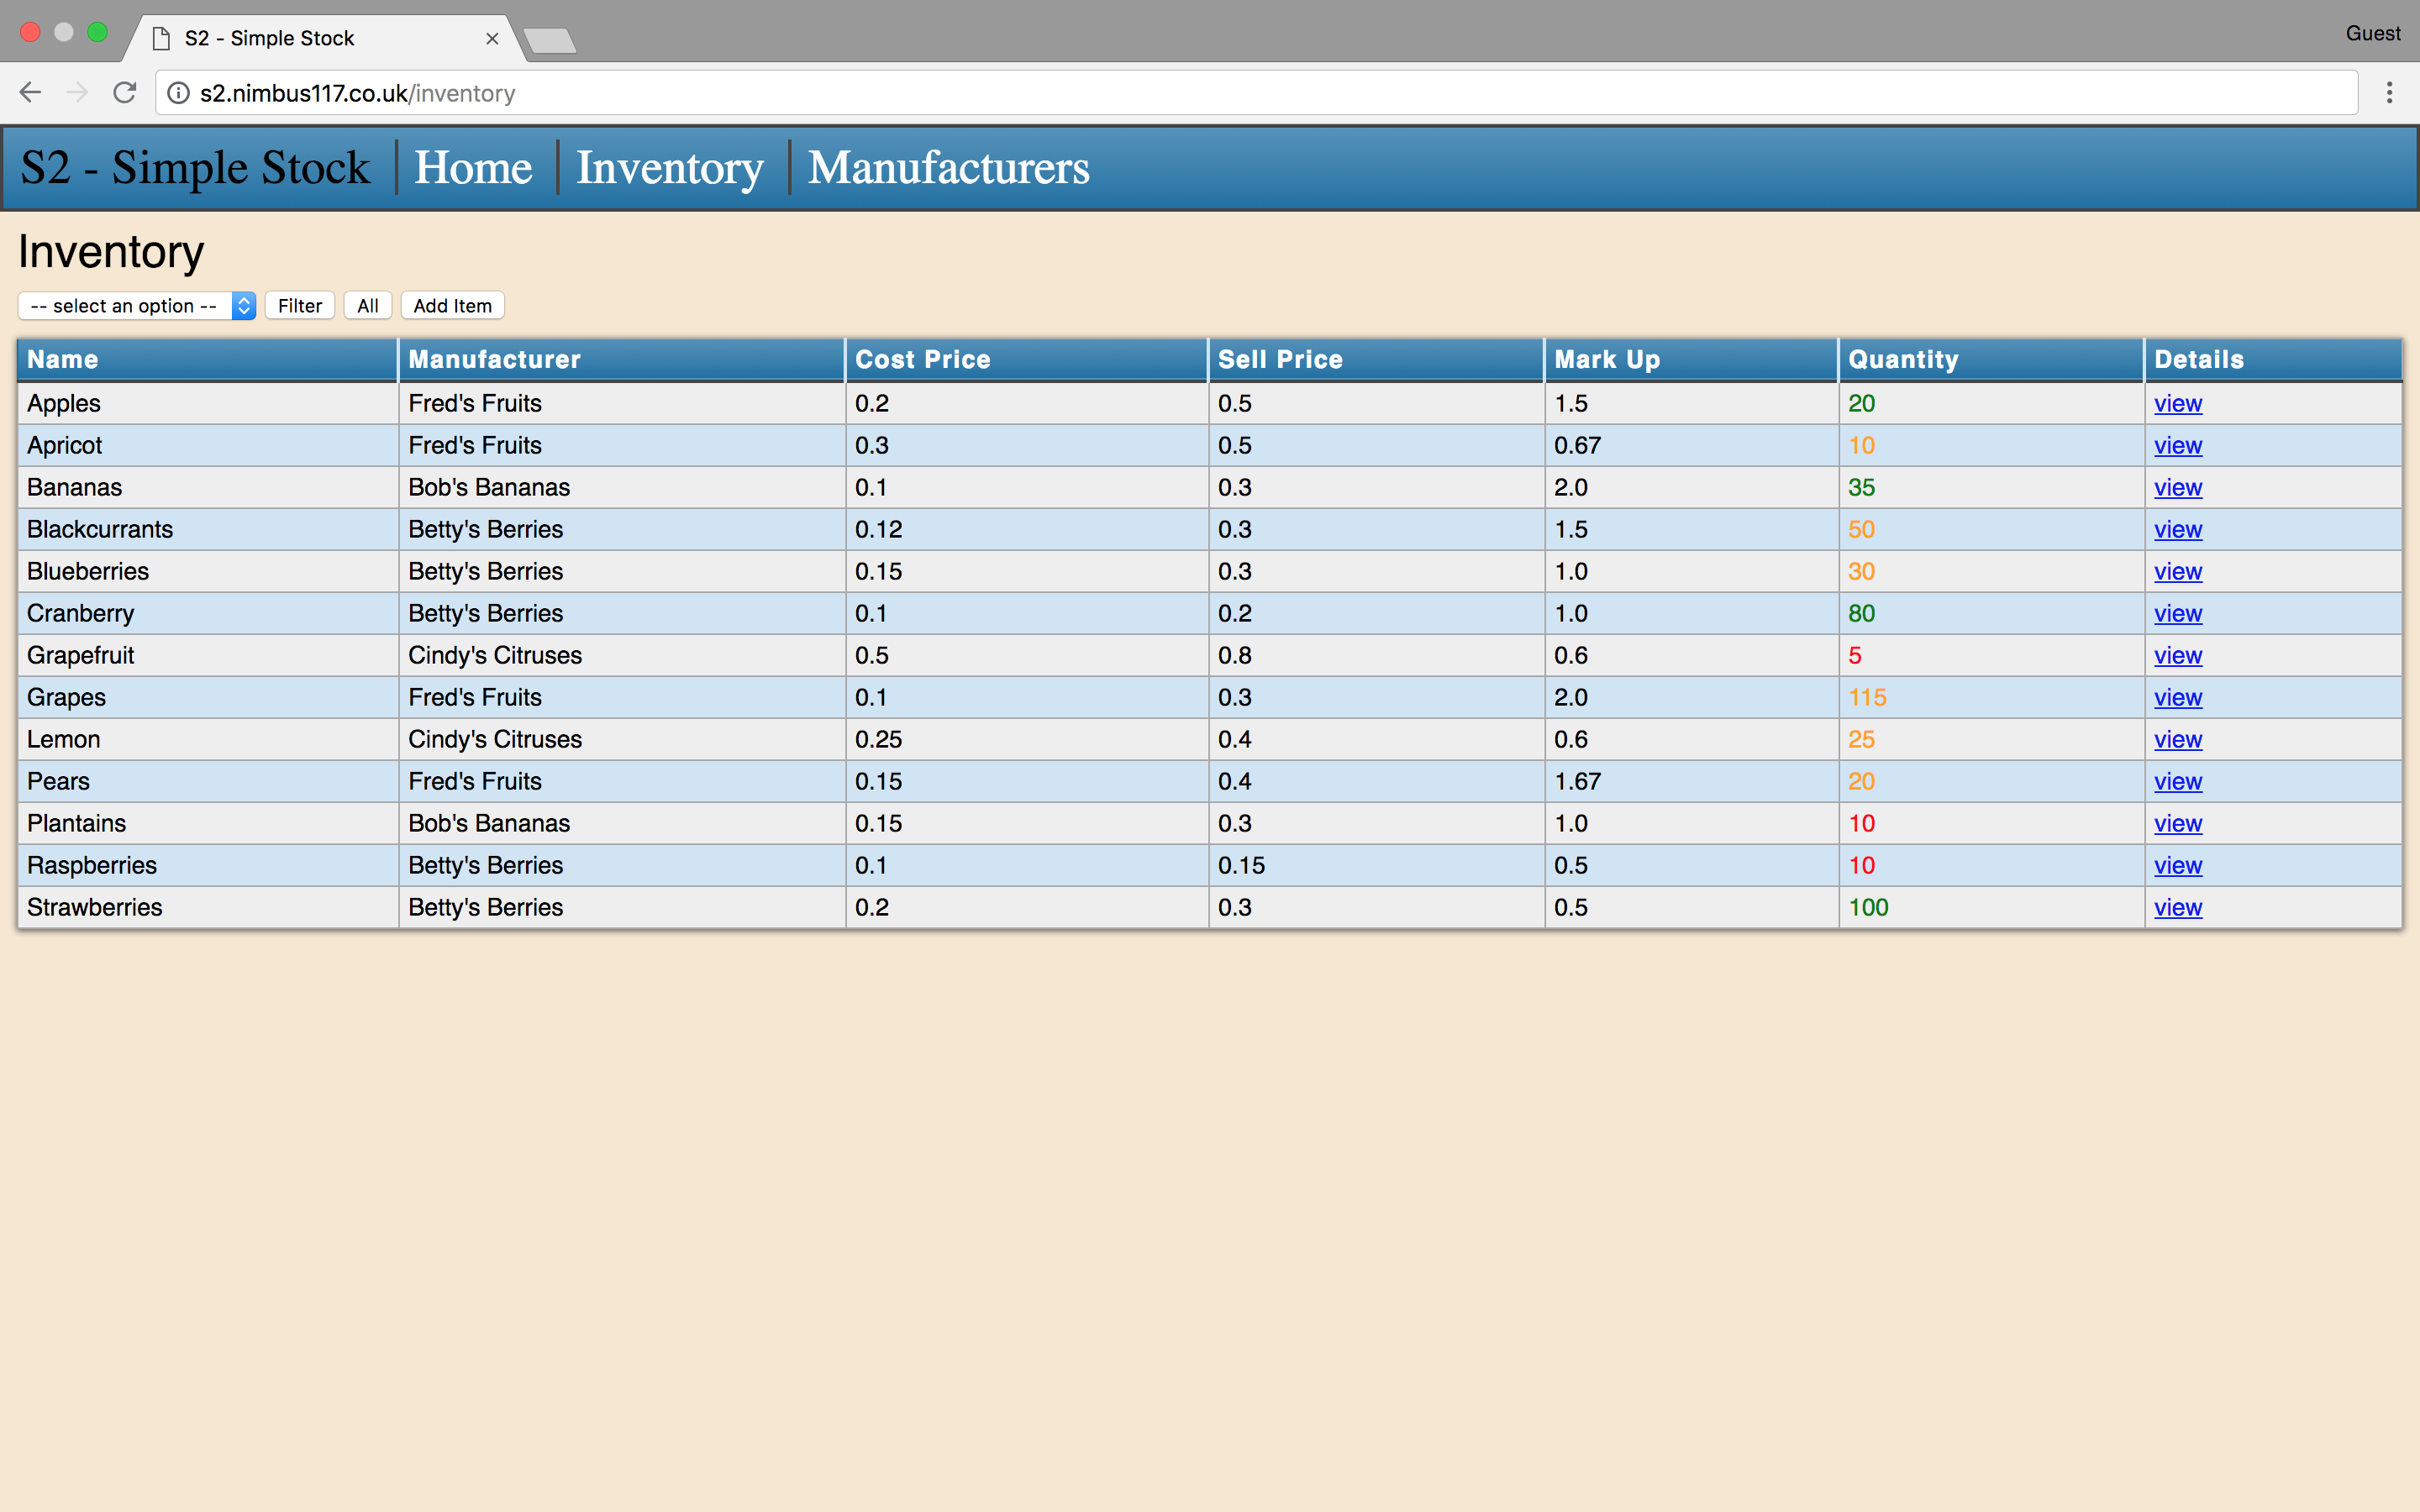Open Inventory navigation link
Viewport: 2420px width, 1512px height.
point(669,167)
